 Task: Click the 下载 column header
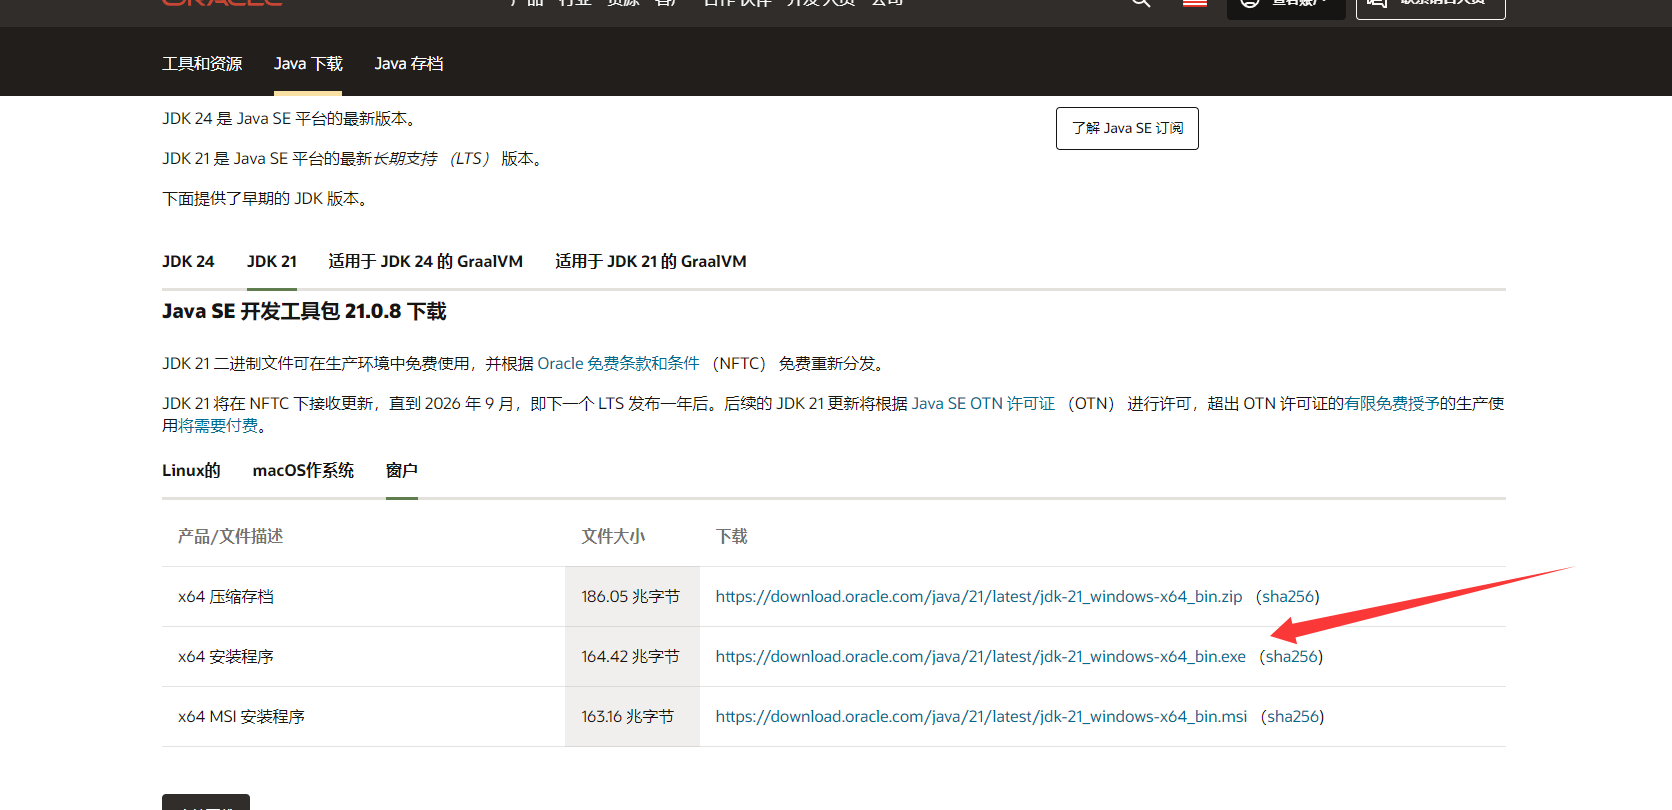click(x=732, y=536)
